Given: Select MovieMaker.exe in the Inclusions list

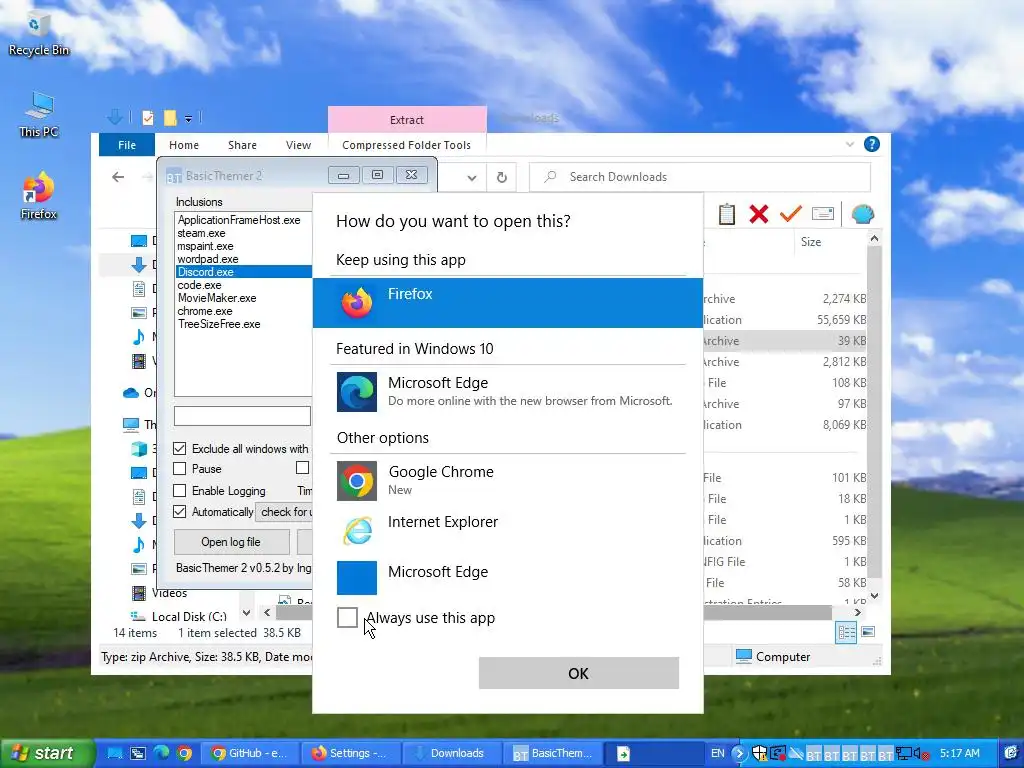Looking at the screenshot, I should 217,298.
